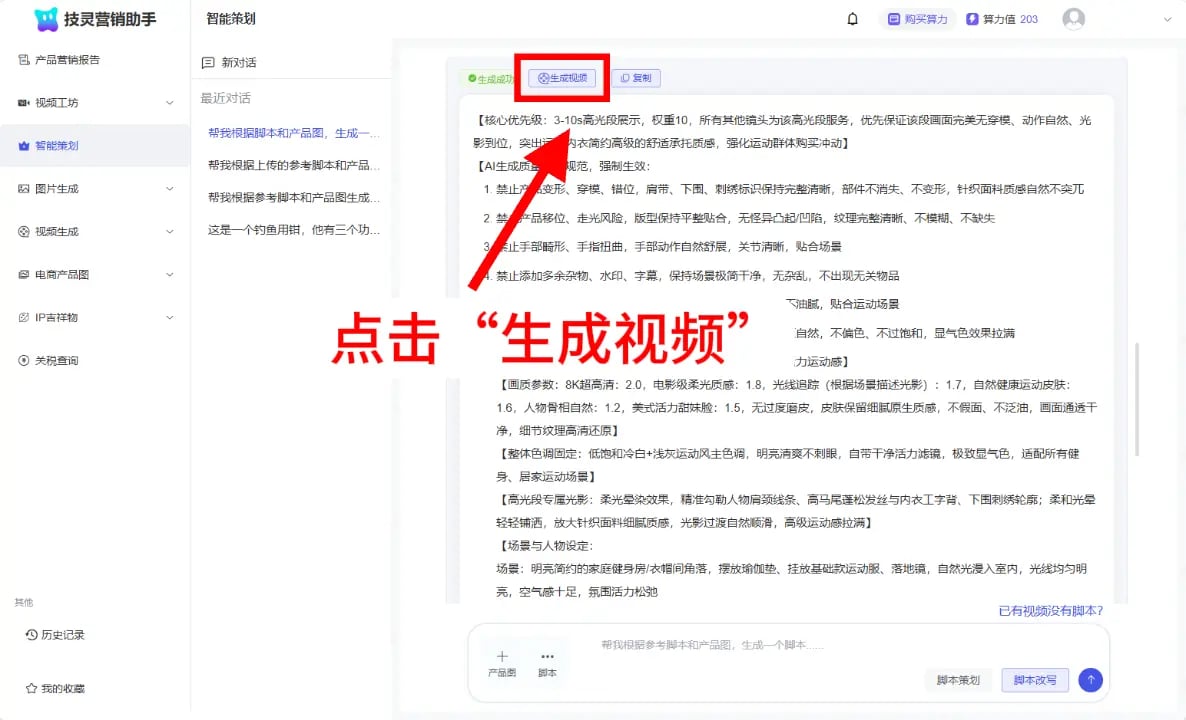The height and width of the screenshot is (720, 1186).
Task: Click the 电商产品图 icon
Action: tap(23, 275)
